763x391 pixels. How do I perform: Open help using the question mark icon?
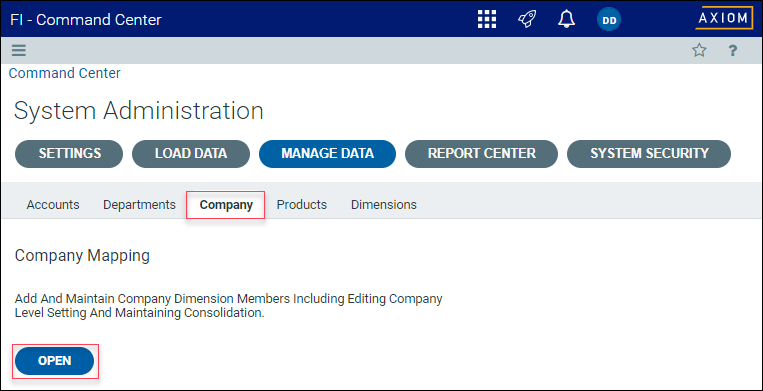click(733, 50)
